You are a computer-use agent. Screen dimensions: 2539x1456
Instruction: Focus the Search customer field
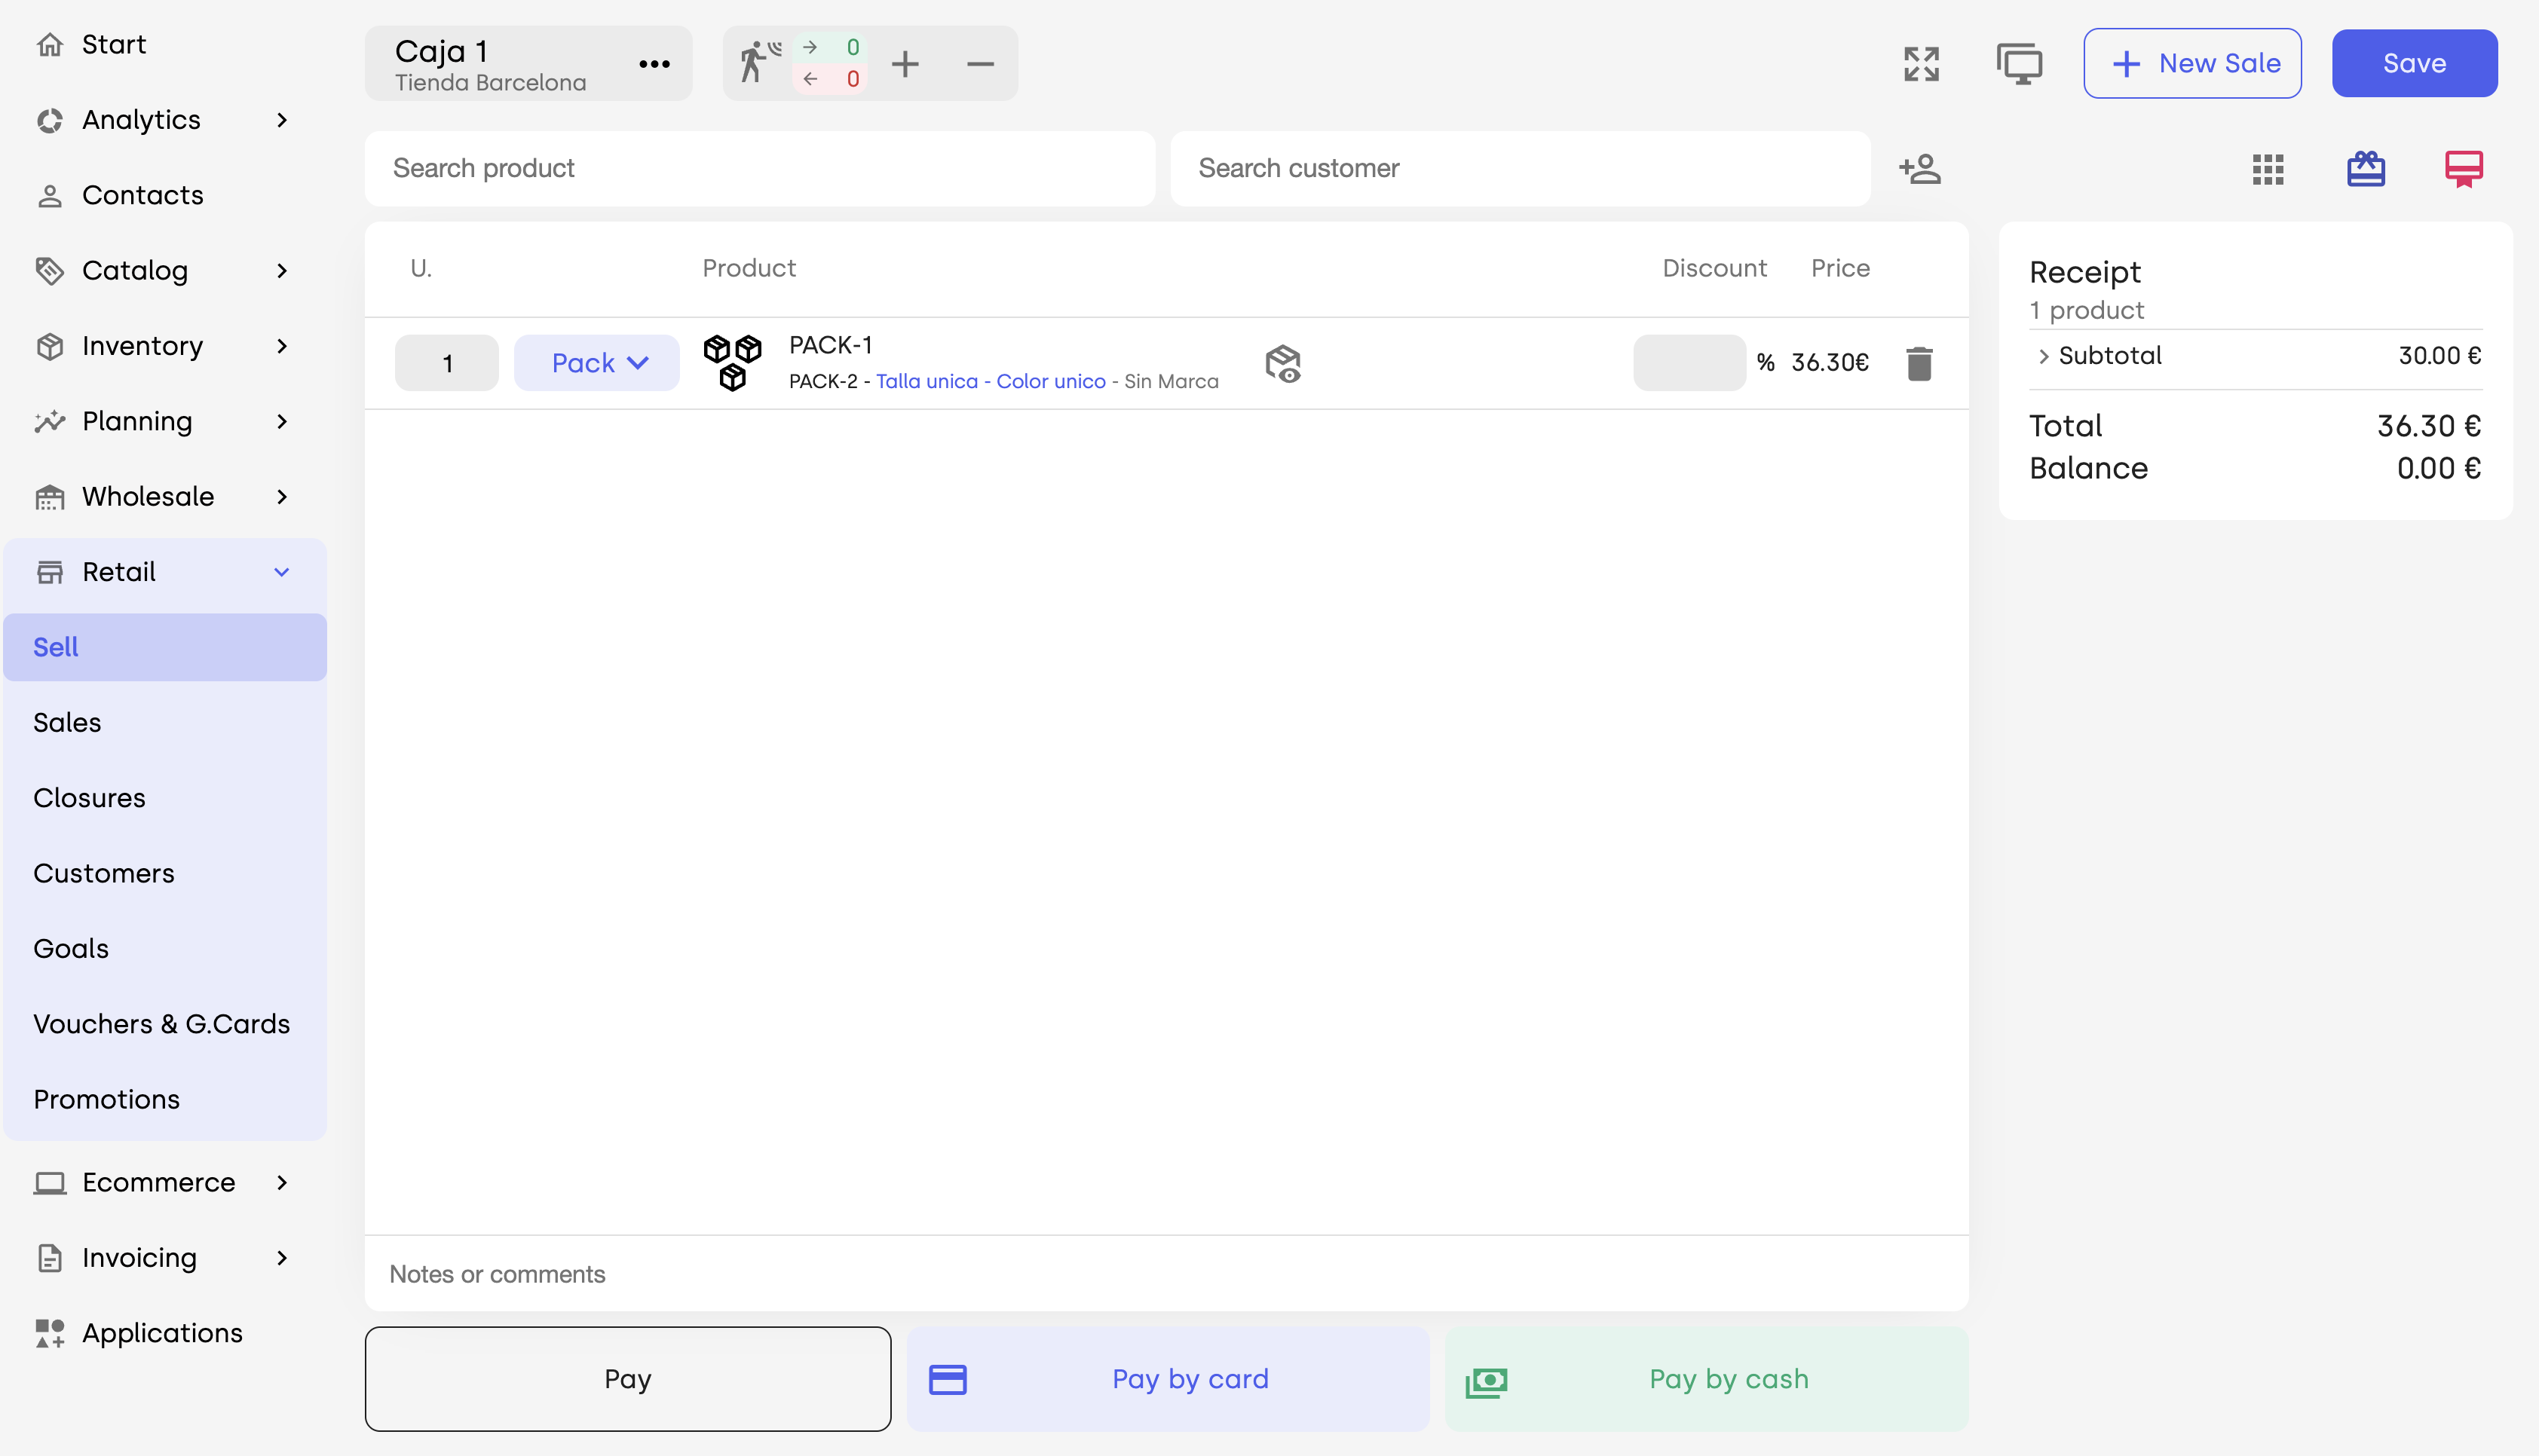(x=1520, y=169)
